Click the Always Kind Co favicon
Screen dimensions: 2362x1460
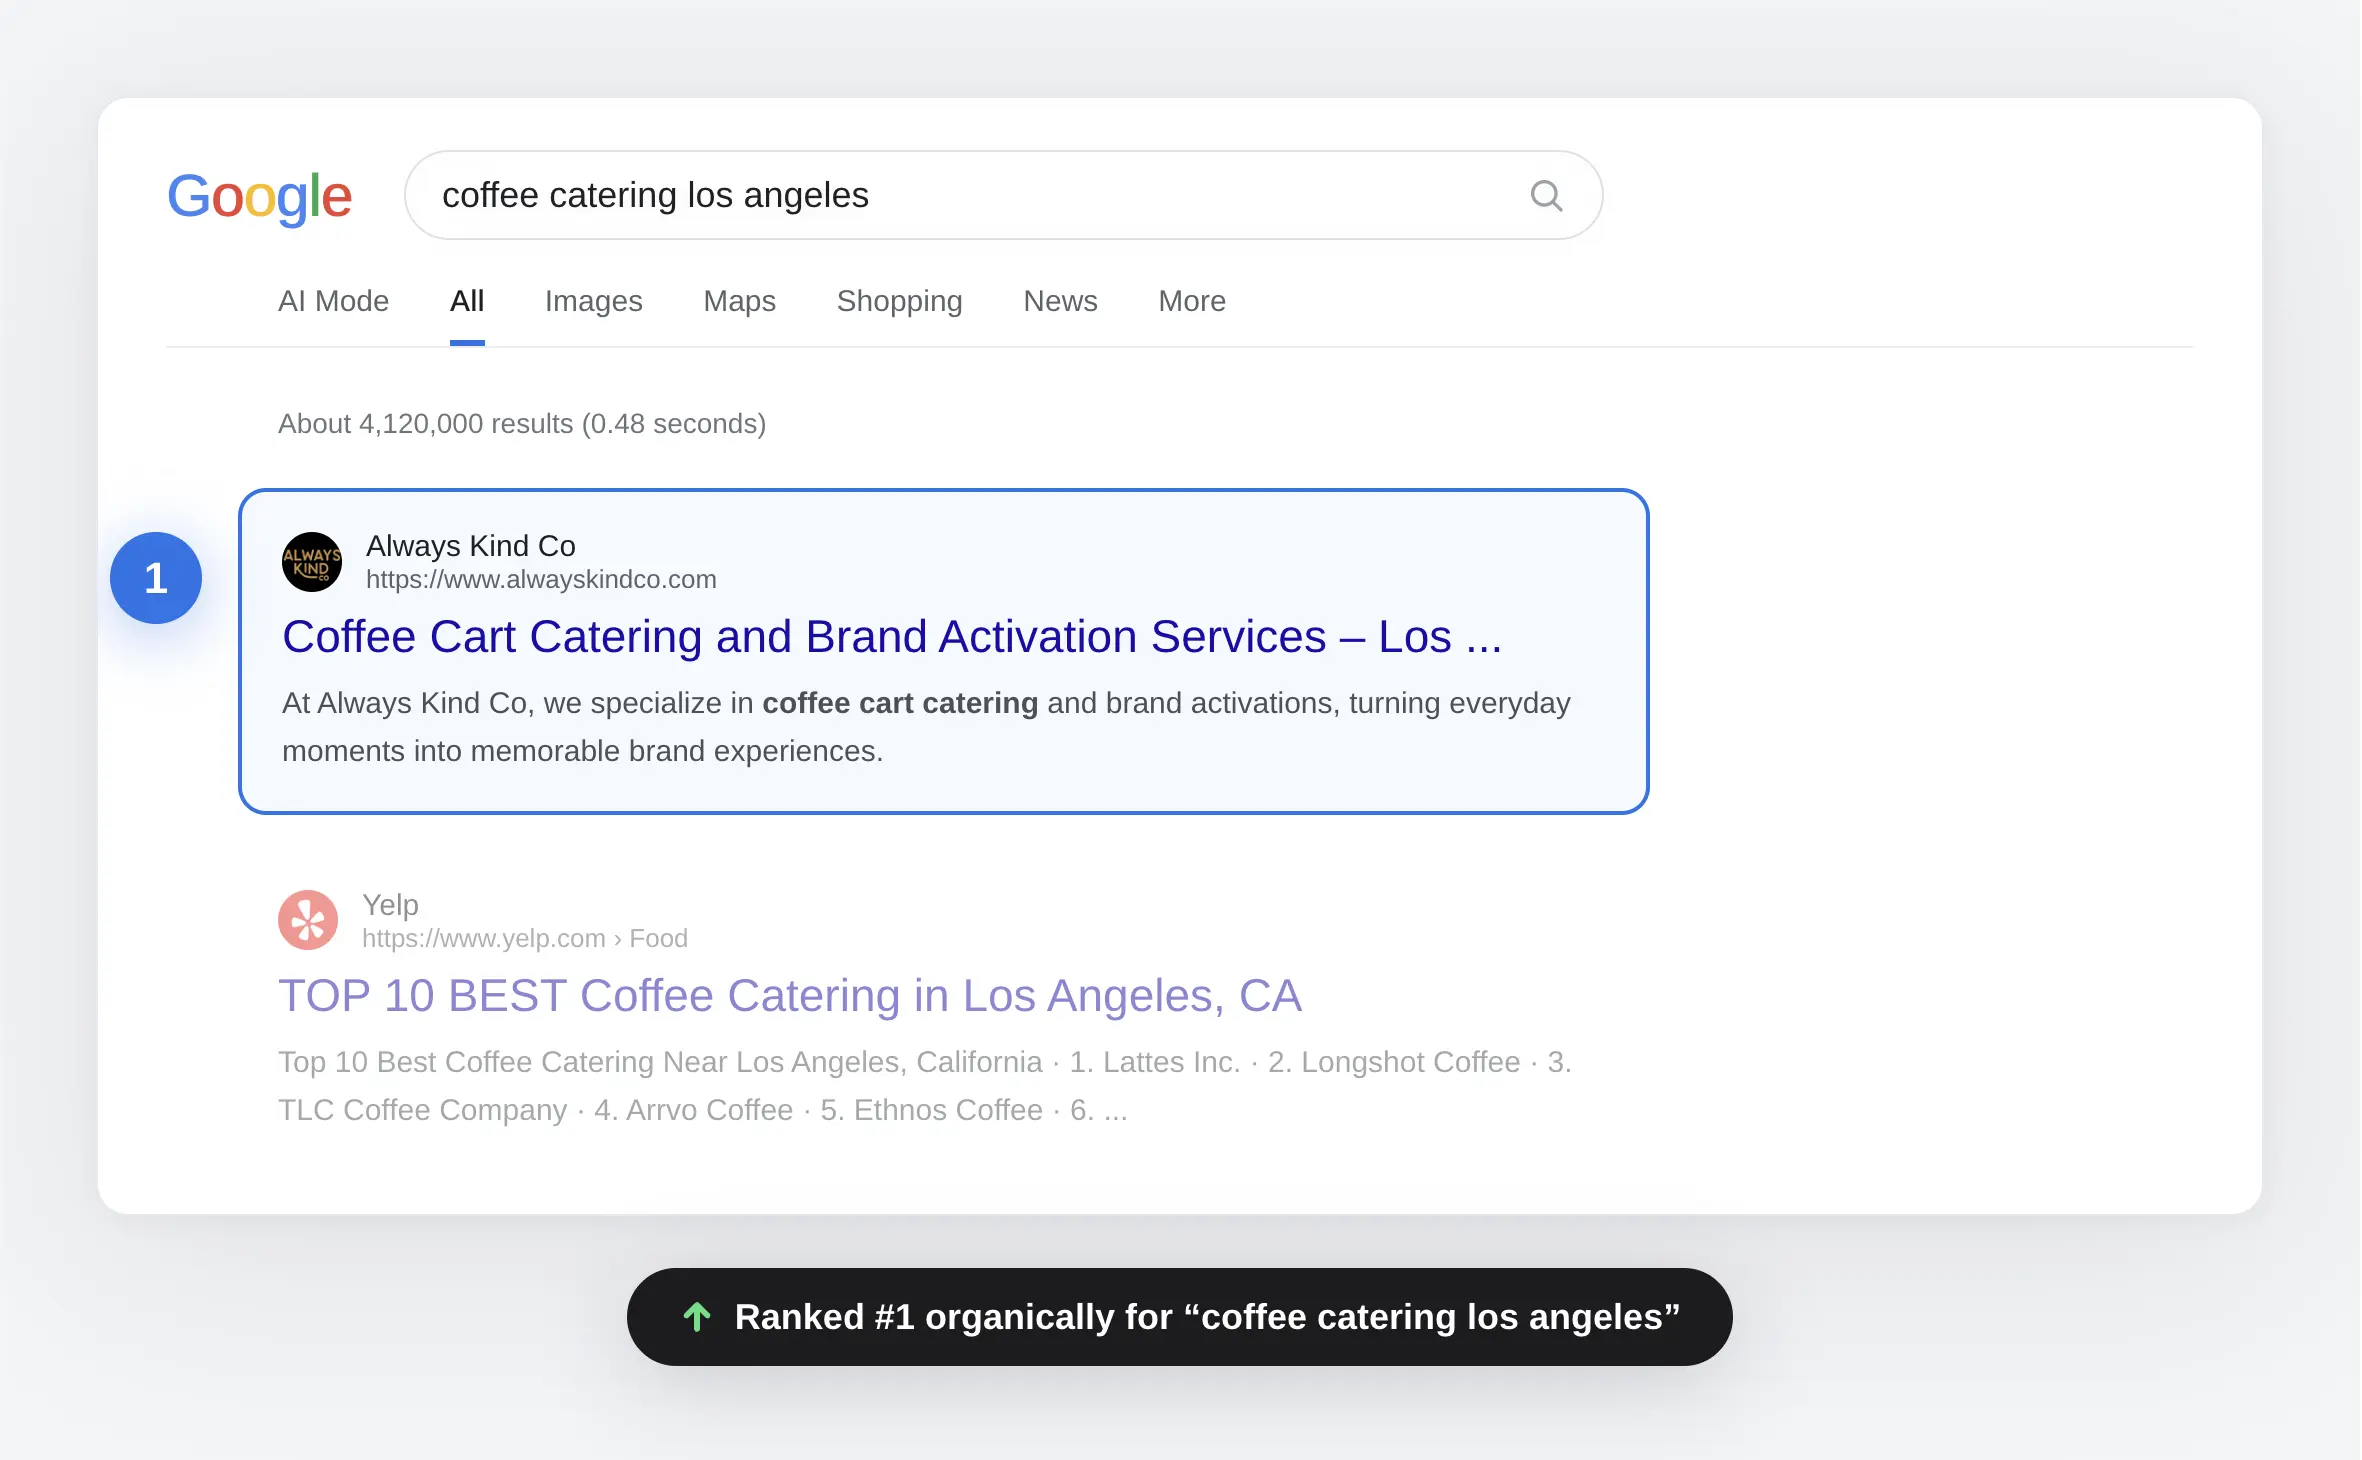coord(312,562)
